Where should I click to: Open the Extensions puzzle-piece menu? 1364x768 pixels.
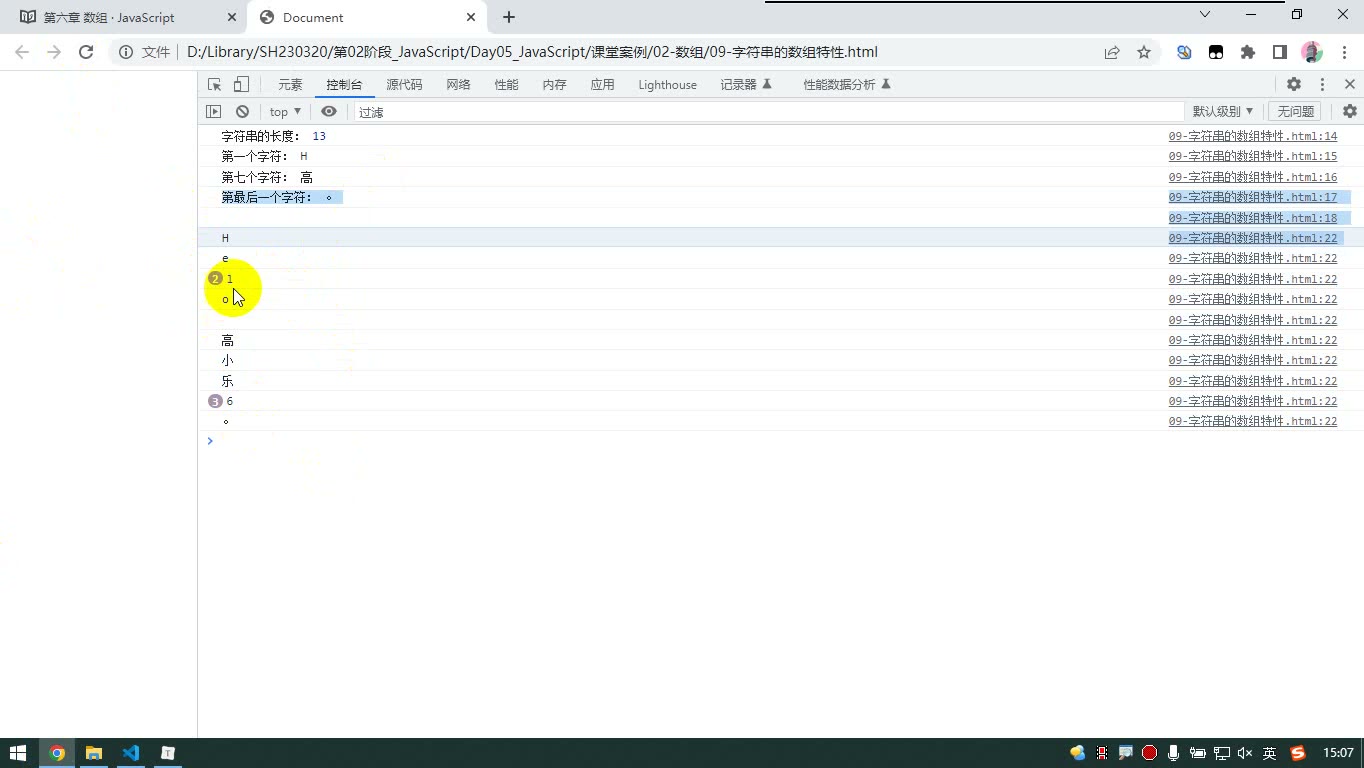click(1248, 52)
